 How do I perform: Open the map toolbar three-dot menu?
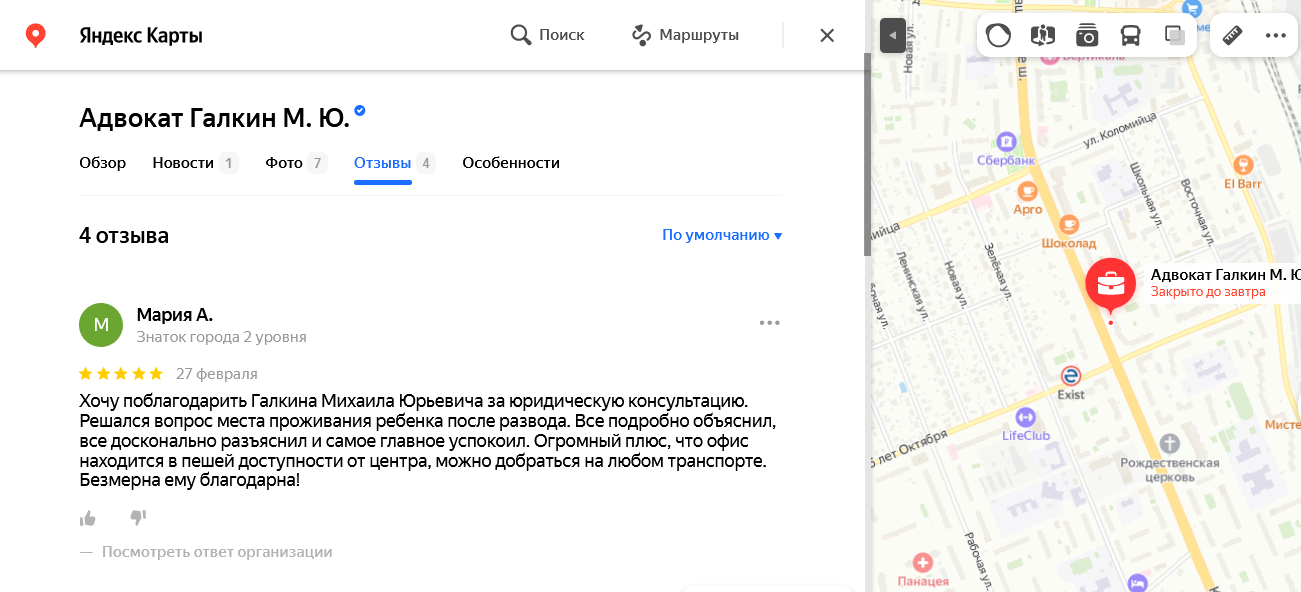(x=1275, y=36)
